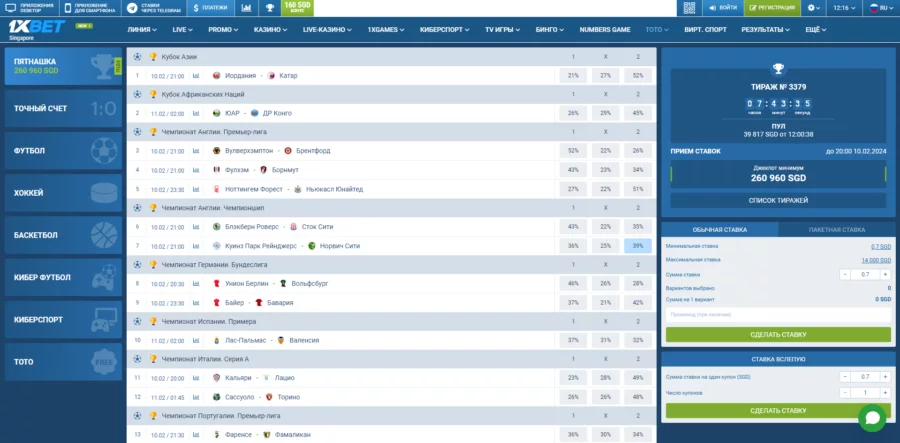900x443 pixels.
Task: Click the minimum stake 0.7 SGD link
Action: (x=880, y=247)
